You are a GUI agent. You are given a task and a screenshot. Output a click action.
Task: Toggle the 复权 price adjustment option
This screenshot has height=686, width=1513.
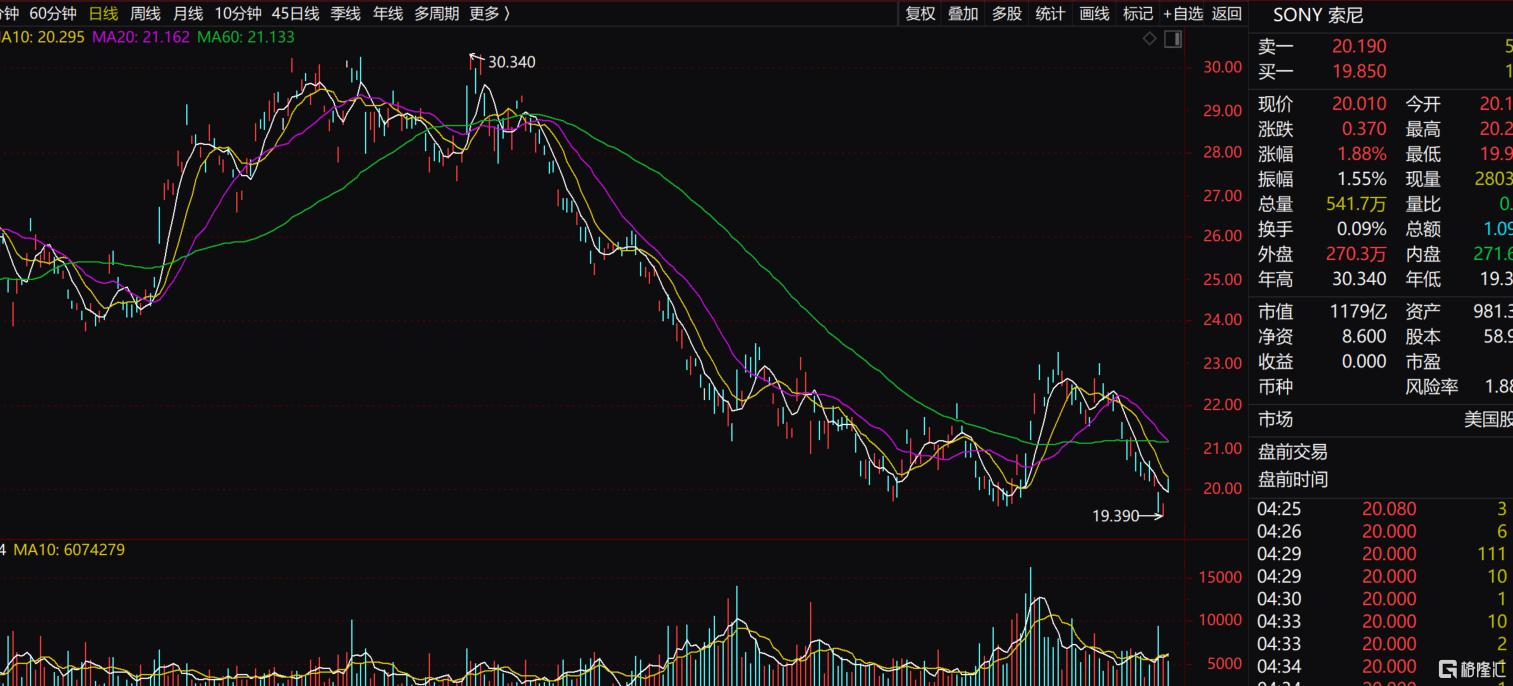(920, 14)
